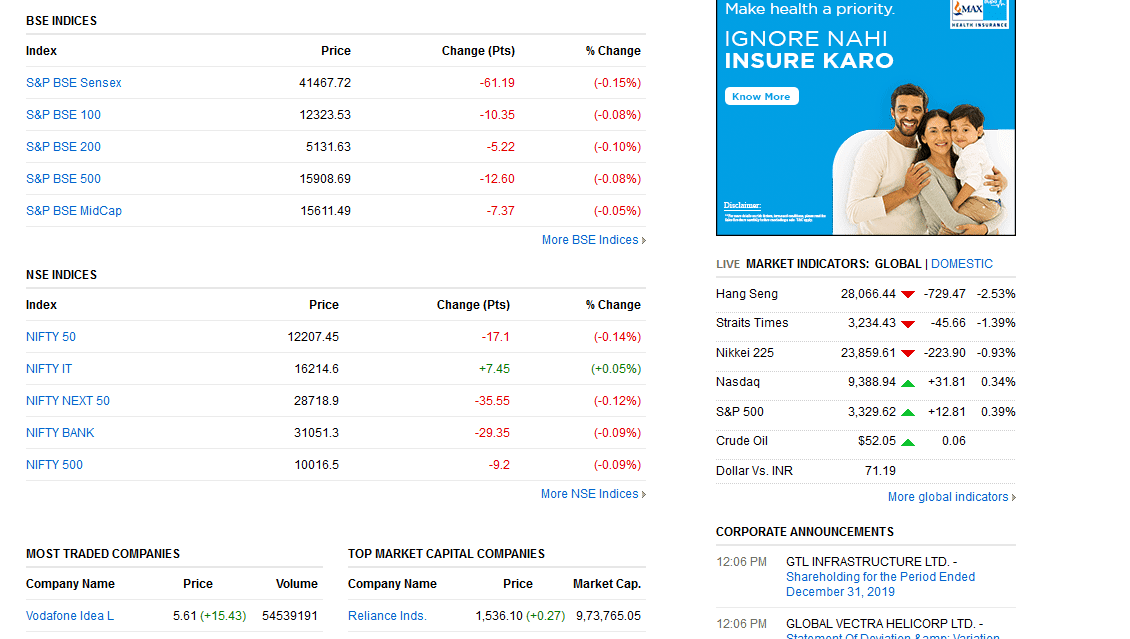1130x639 pixels.
Task: Click the Max Health Insurance logo
Action: 979,12
